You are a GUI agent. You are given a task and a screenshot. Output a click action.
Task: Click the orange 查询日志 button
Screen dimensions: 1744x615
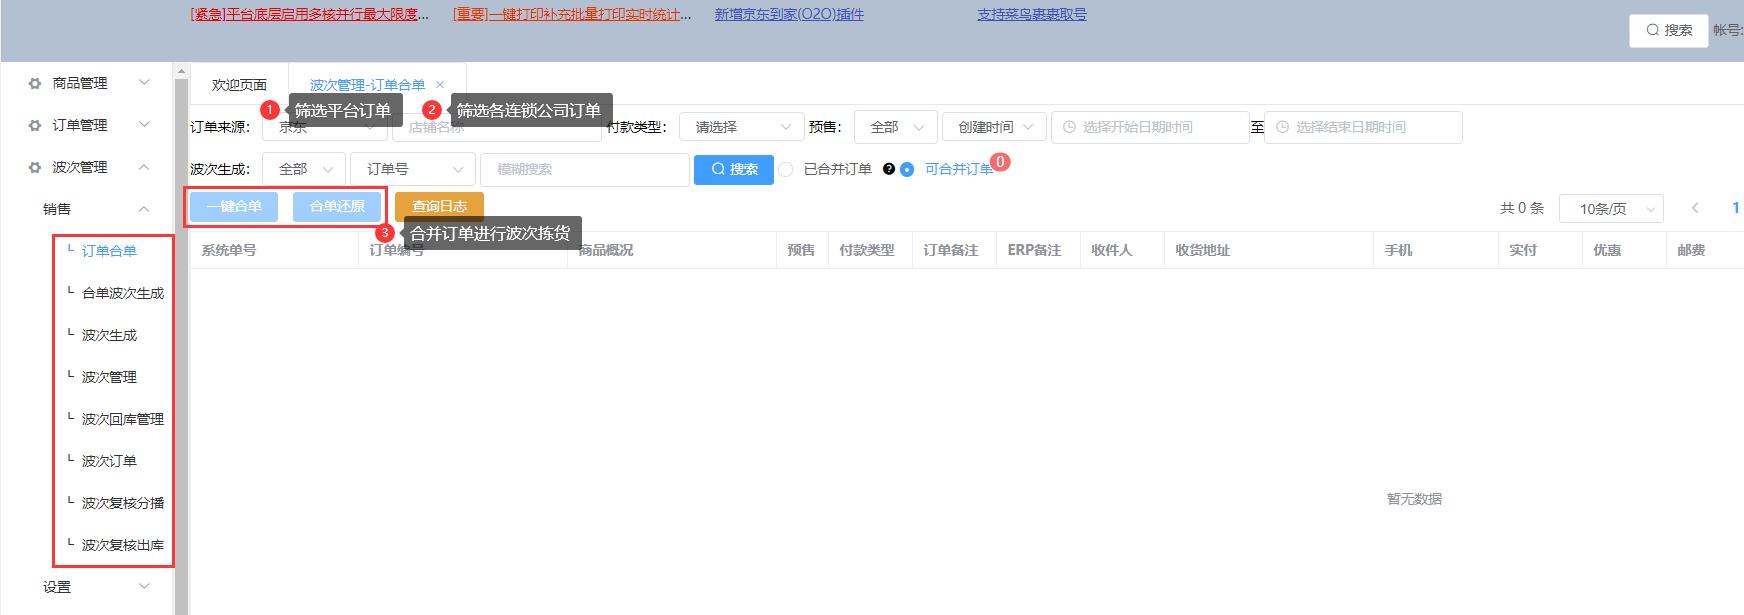[439, 206]
